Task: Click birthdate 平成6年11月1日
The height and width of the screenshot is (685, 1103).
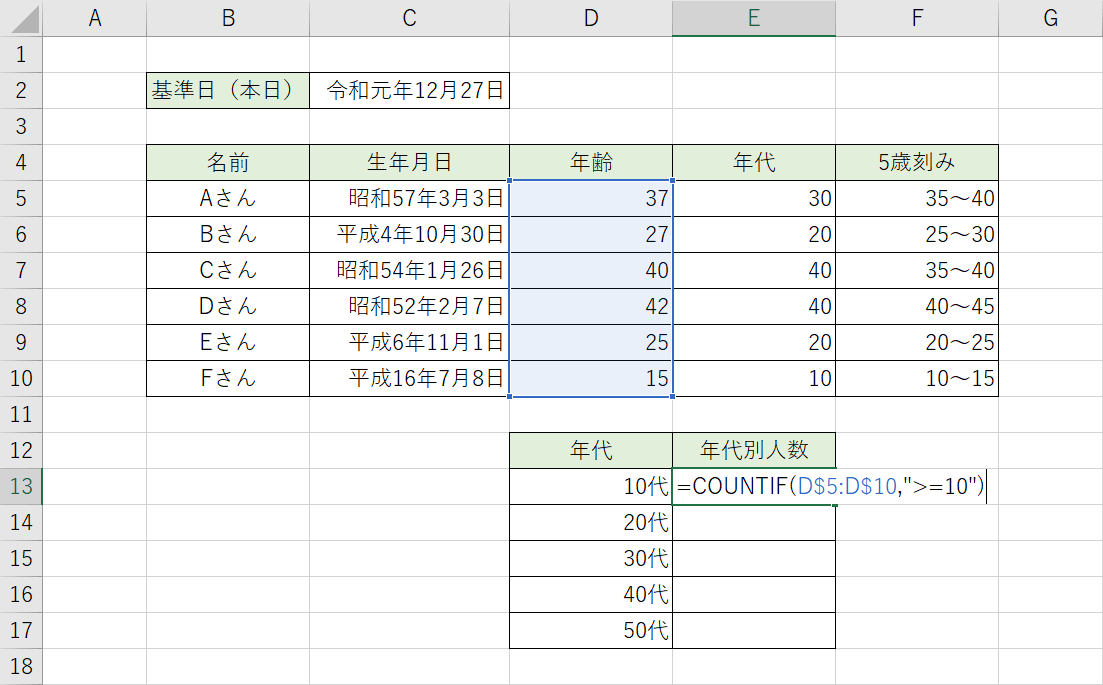Action: click(x=409, y=342)
